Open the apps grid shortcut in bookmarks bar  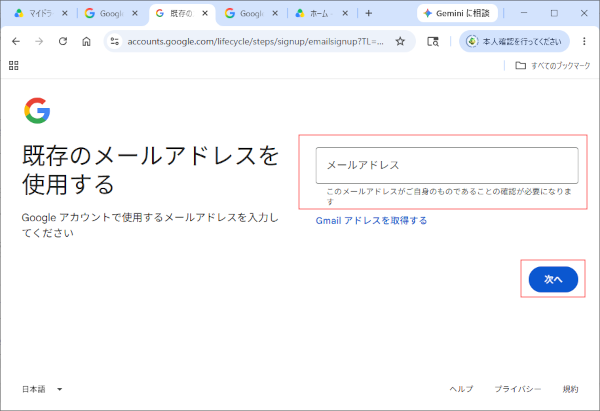14,65
